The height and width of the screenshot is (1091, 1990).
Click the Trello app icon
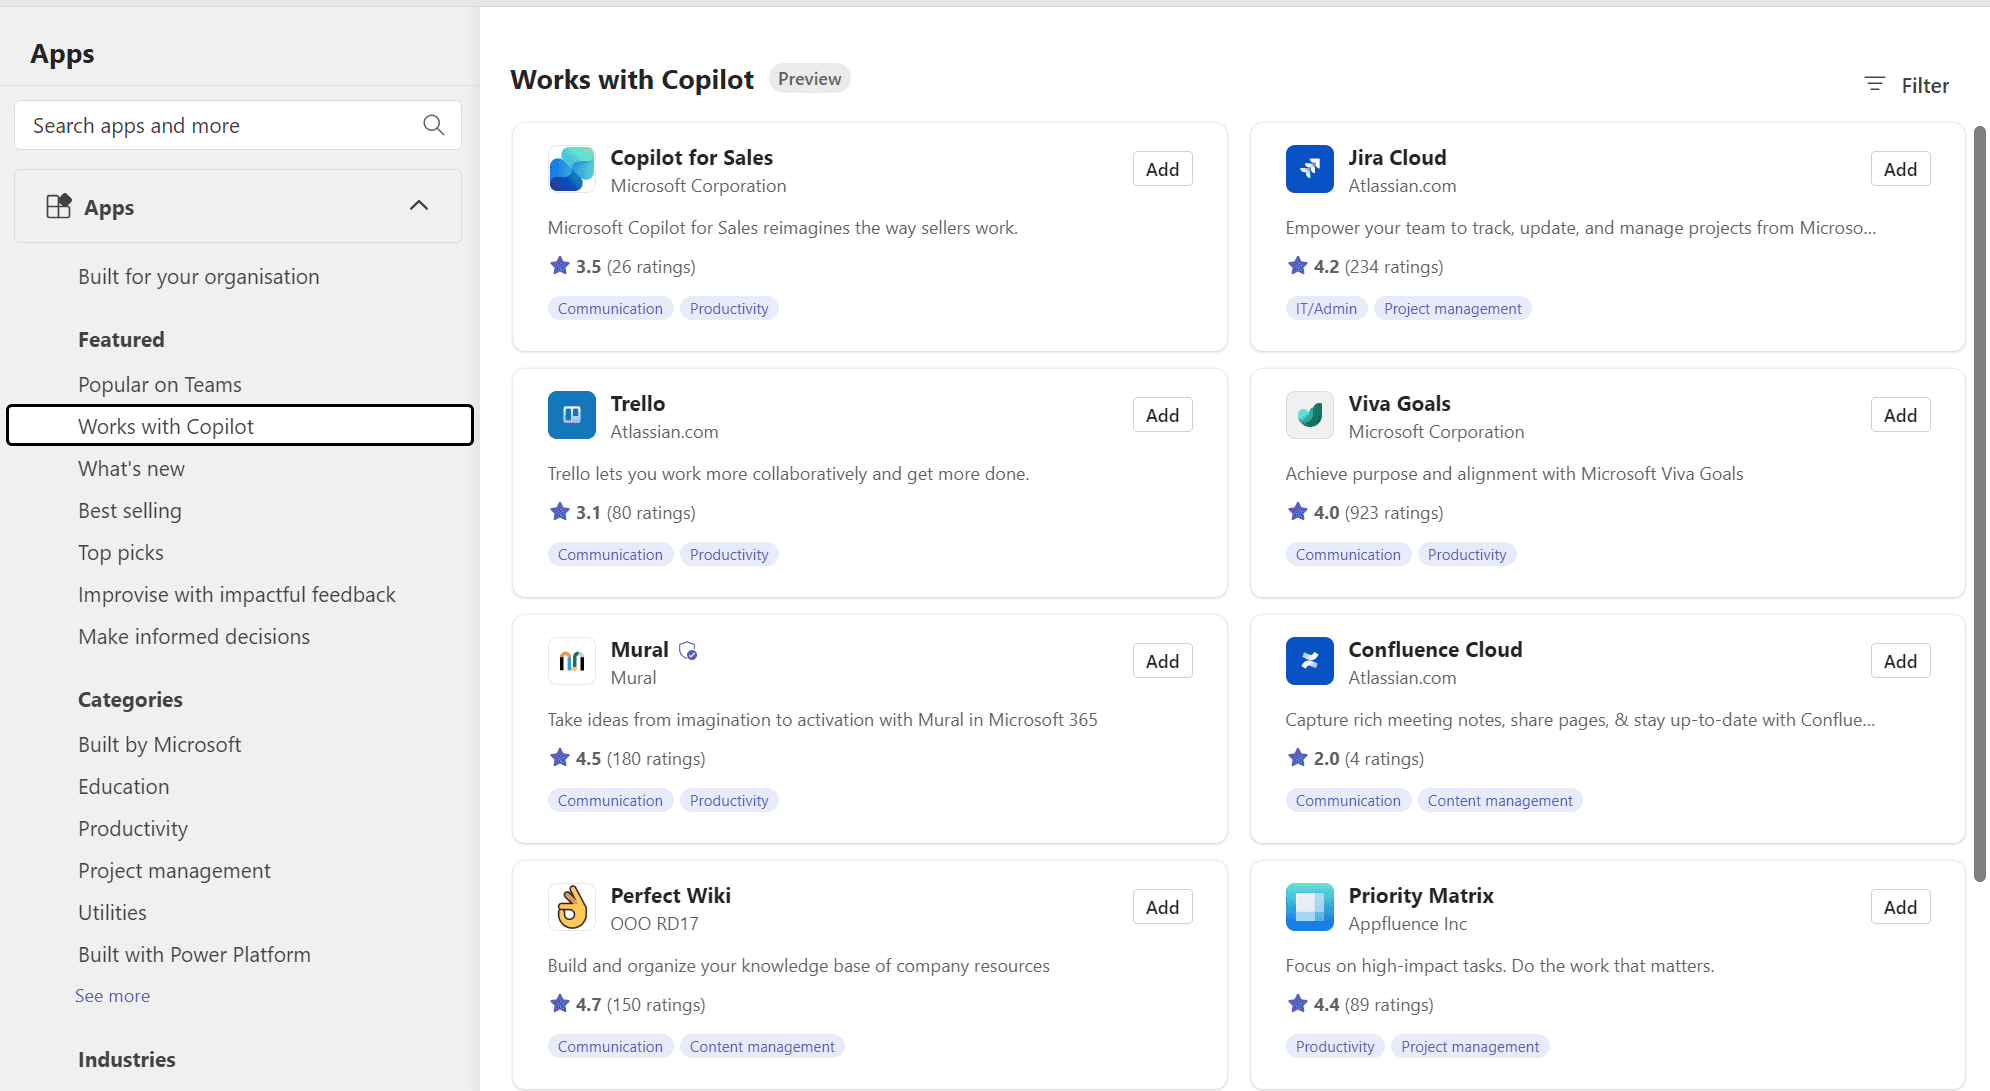tap(572, 415)
